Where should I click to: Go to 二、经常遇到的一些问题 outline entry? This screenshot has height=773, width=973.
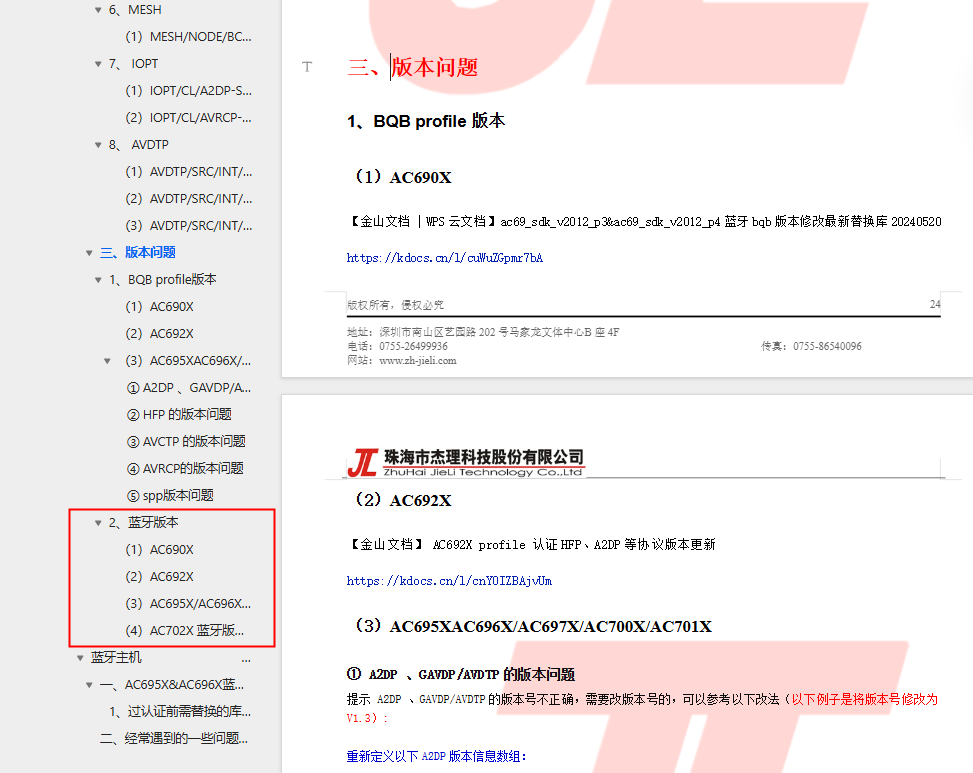[174, 738]
